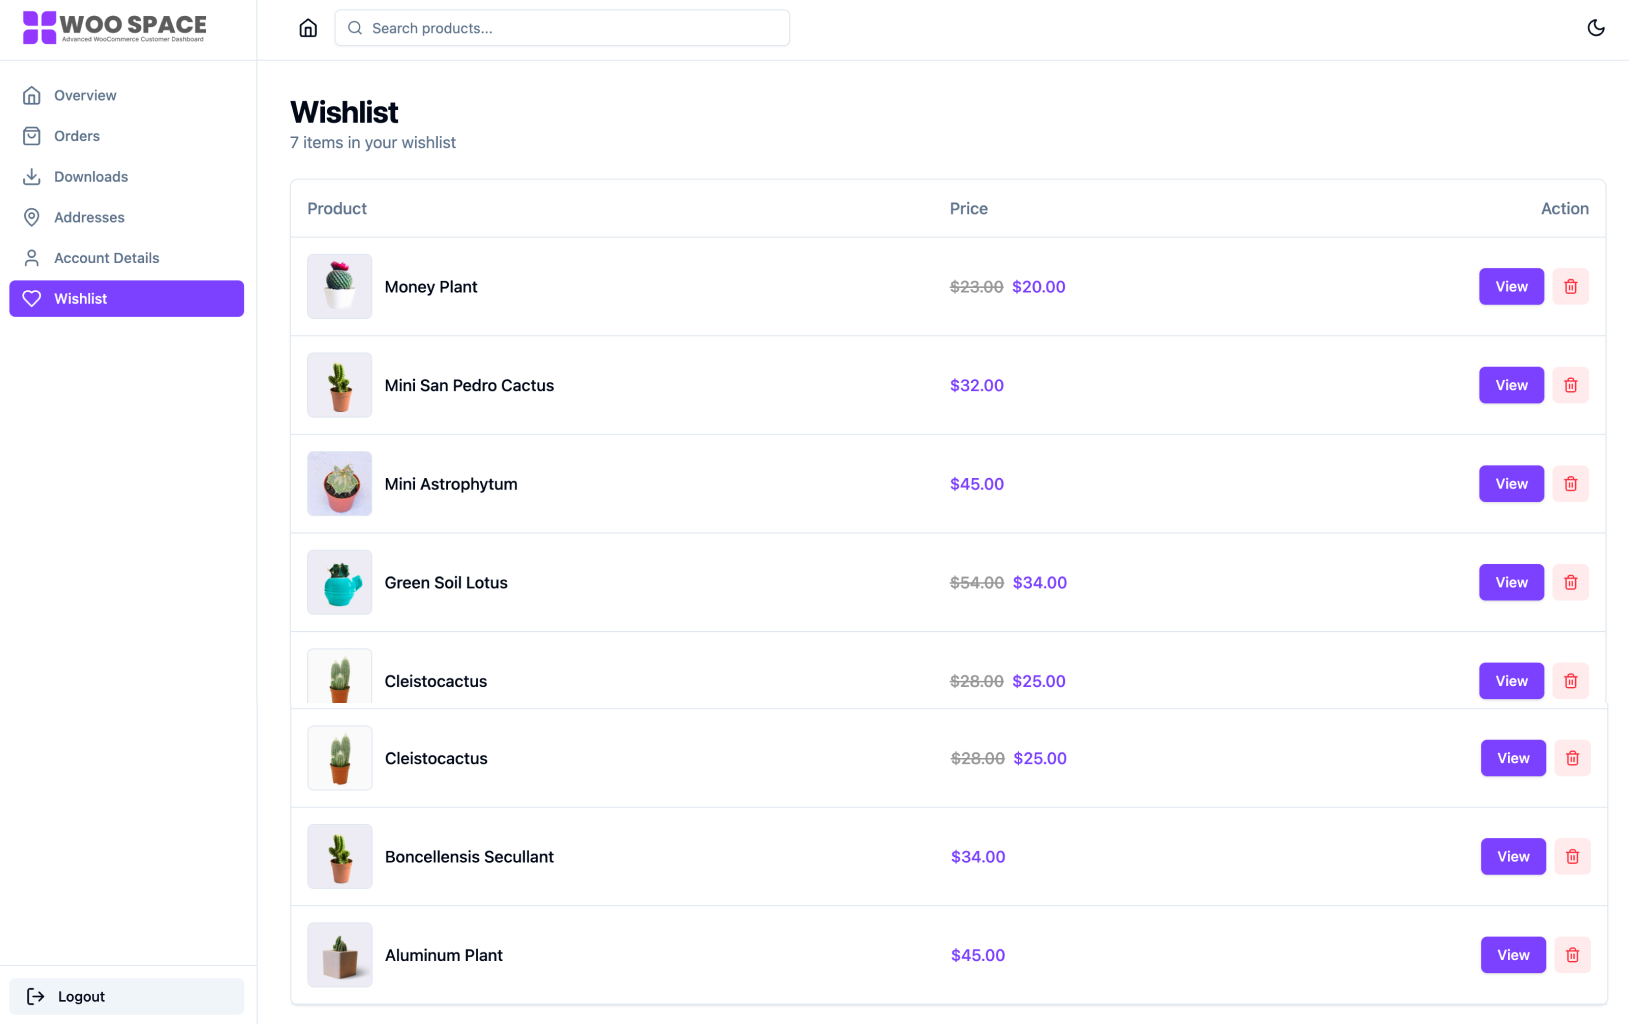Open the Mini Astrophytum product page
This screenshot has height=1024, width=1629.
pos(1511,484)
